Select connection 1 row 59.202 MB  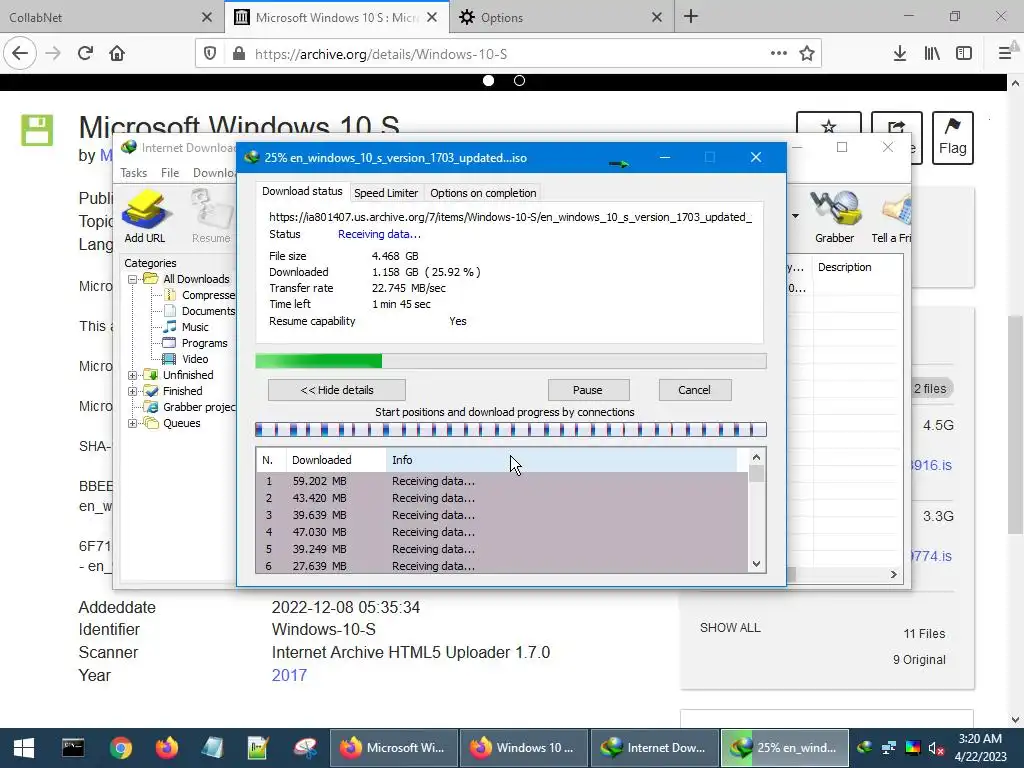[502, 481]
